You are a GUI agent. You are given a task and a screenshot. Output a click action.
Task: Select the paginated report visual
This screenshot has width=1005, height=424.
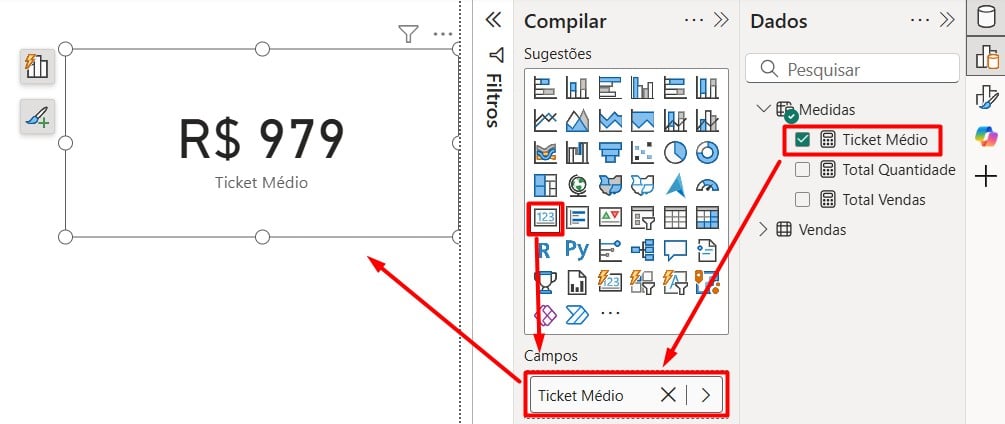(x=577, y=282)
